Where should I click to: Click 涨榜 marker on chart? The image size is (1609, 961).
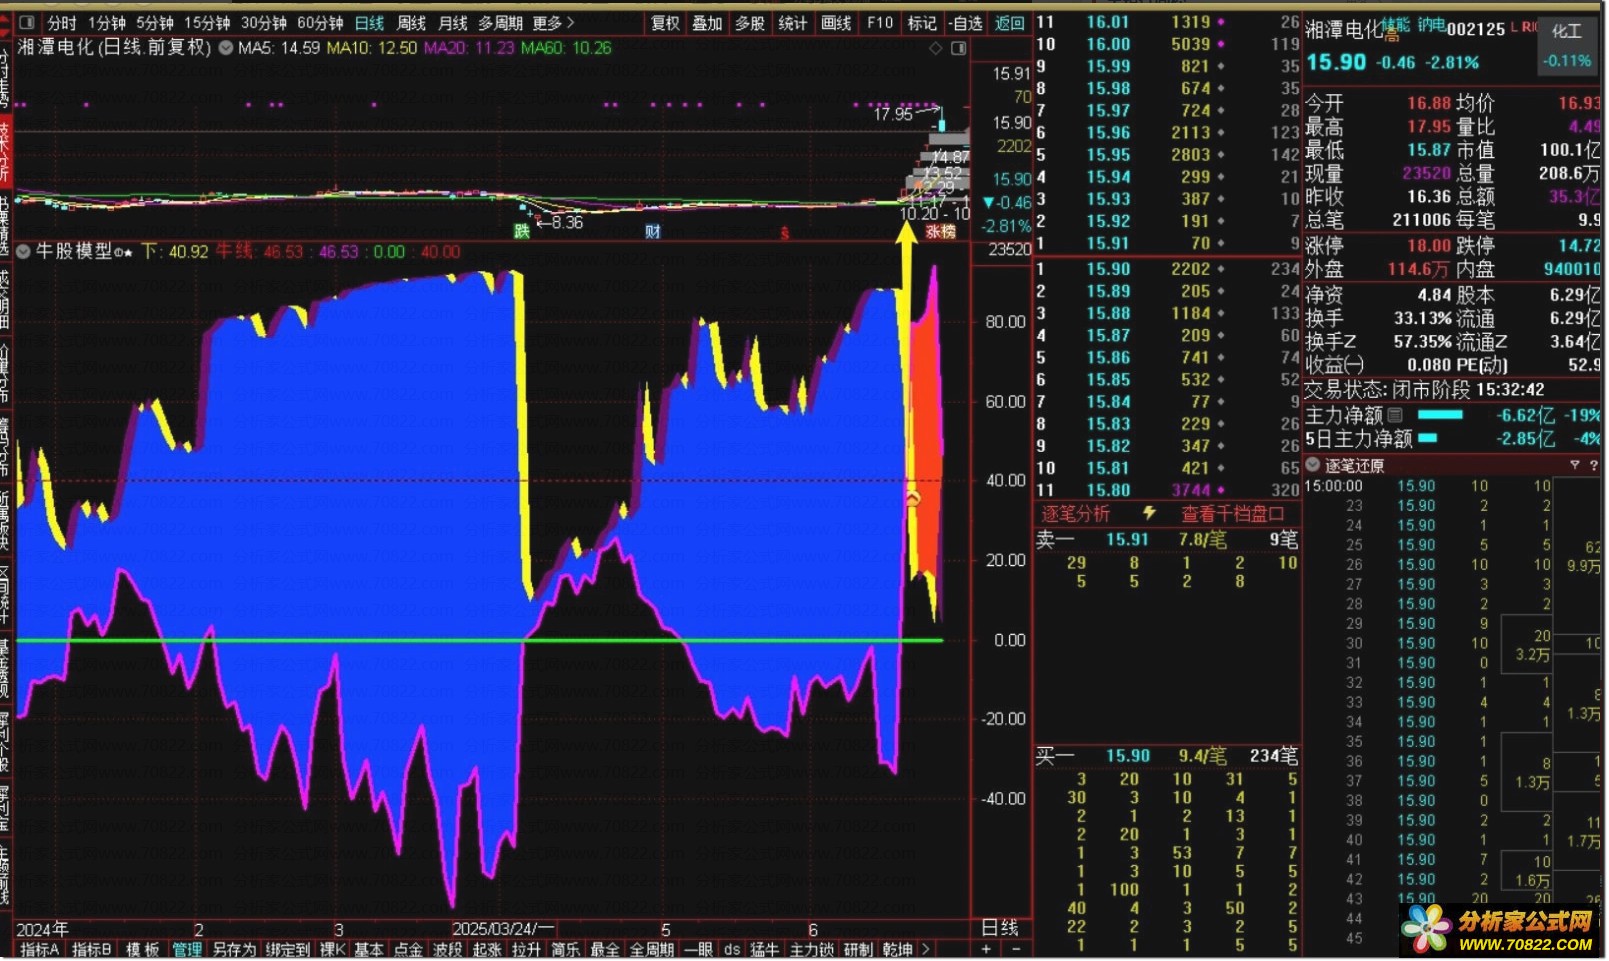(941, 232)
